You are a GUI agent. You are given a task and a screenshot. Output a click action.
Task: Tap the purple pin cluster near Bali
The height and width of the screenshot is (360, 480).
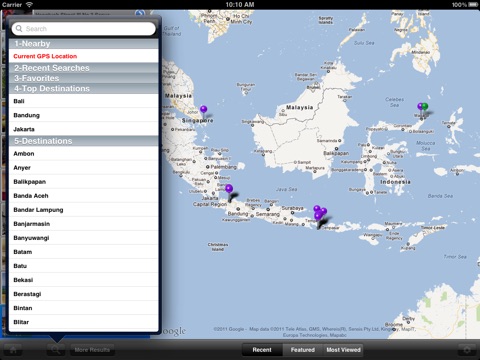pyautogui.click(x=319, y=213)
